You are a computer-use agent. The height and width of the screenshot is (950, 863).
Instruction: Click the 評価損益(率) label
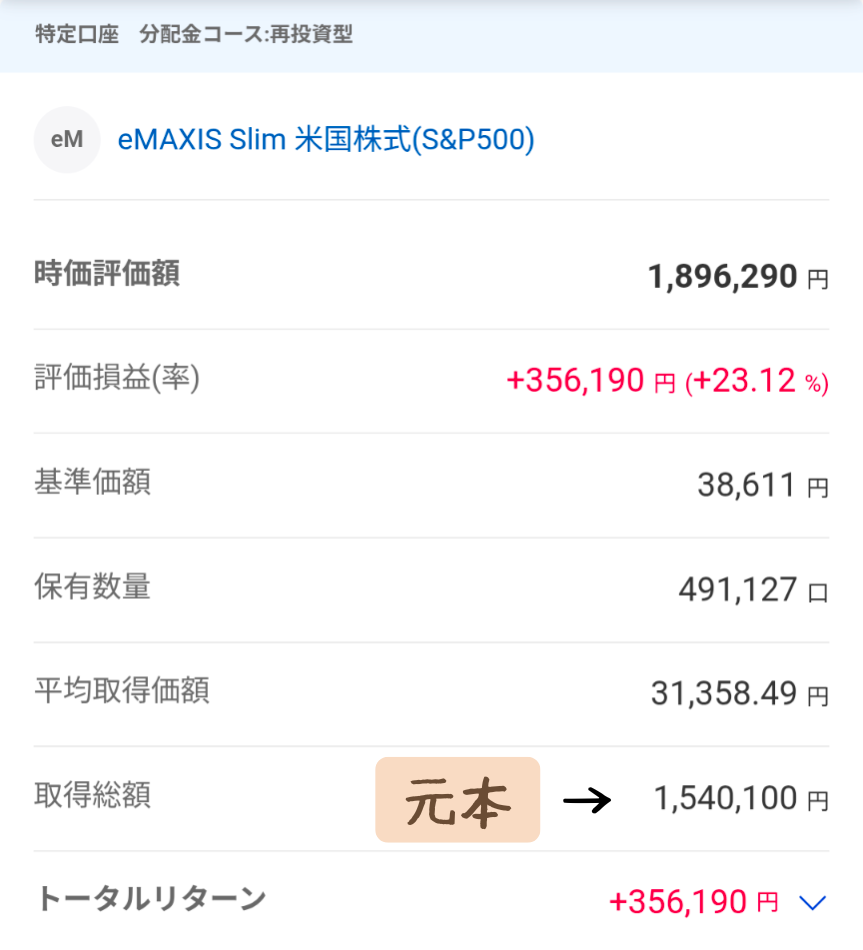117,378
